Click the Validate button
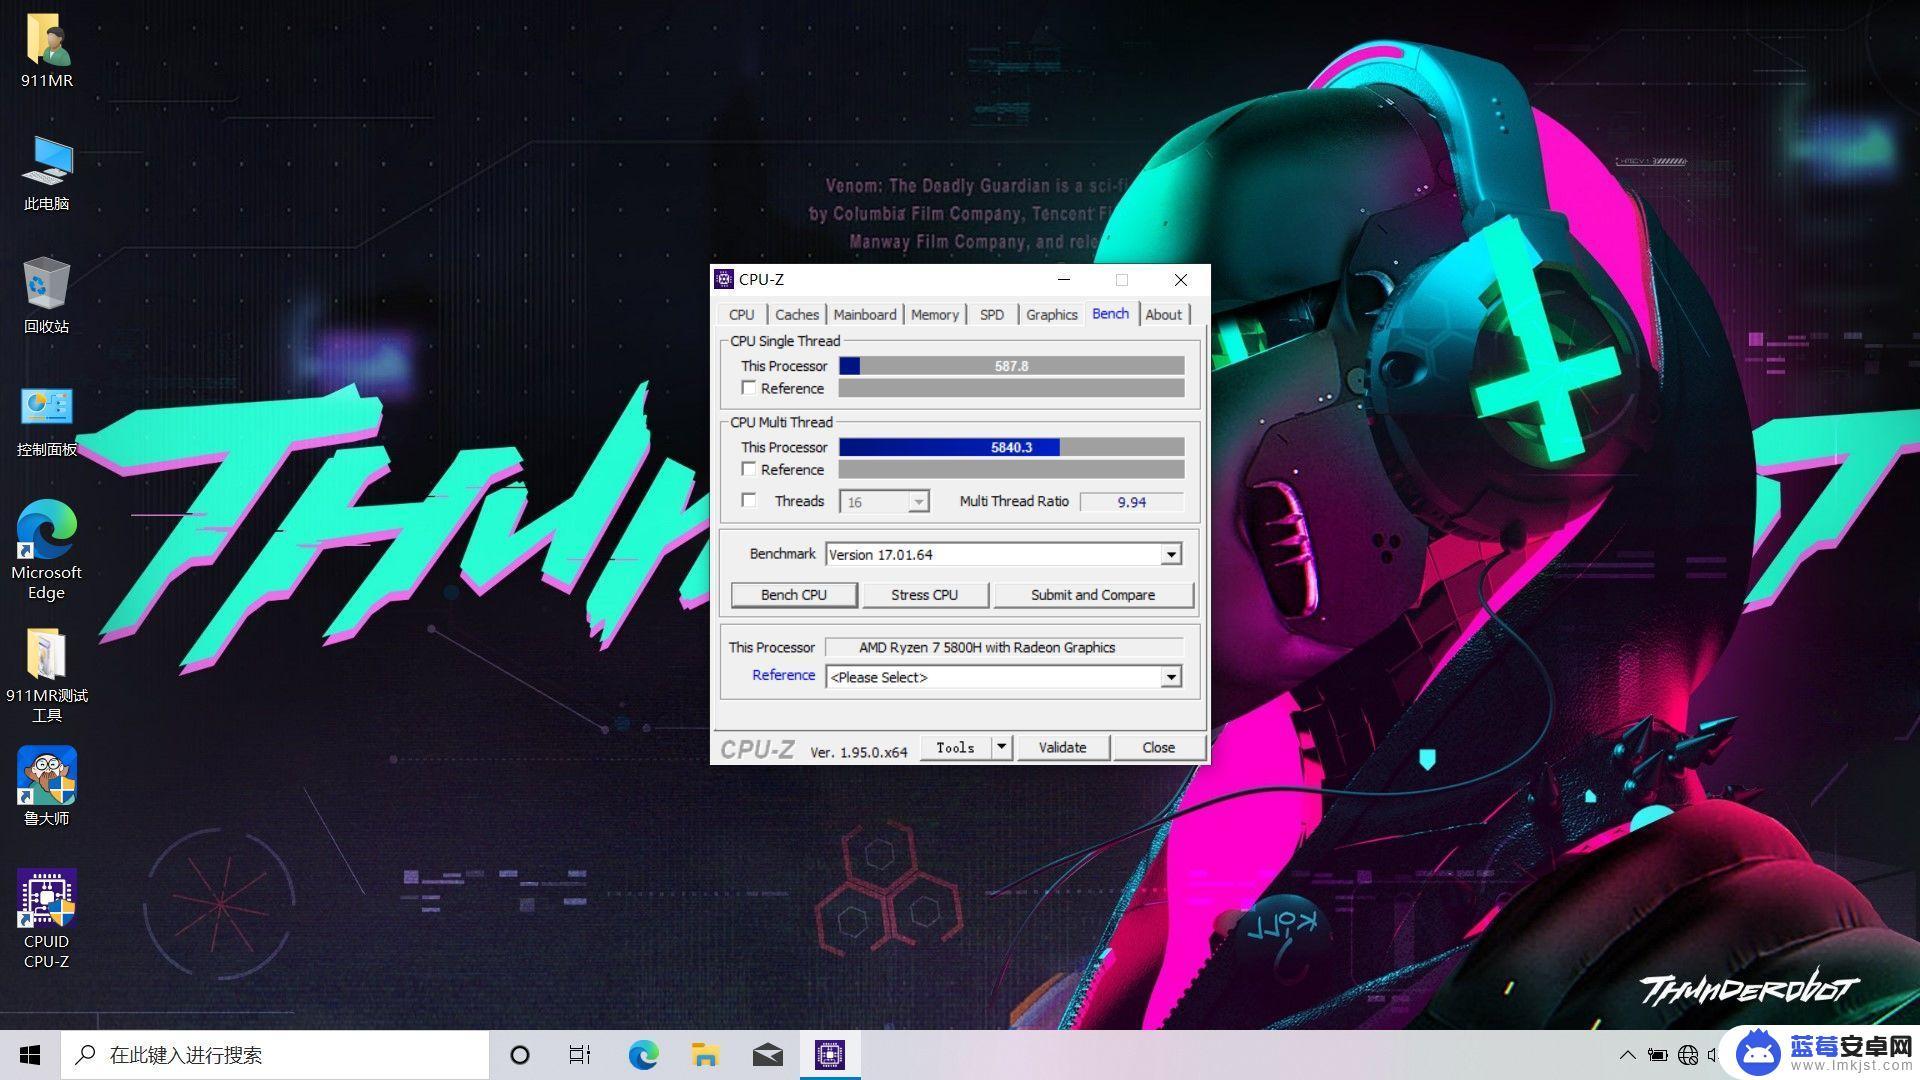1920x1080 pixels. [x=1062, y=747]
